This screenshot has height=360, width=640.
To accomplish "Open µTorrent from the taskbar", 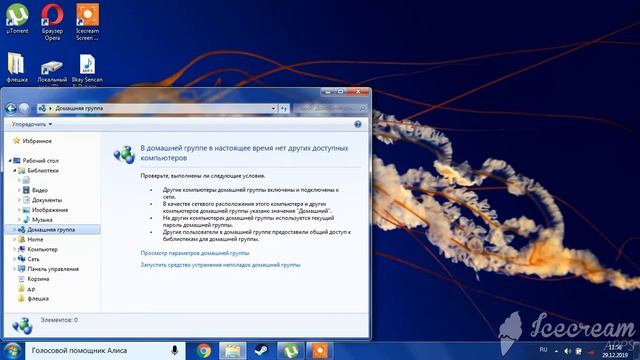I will point(291,351).
